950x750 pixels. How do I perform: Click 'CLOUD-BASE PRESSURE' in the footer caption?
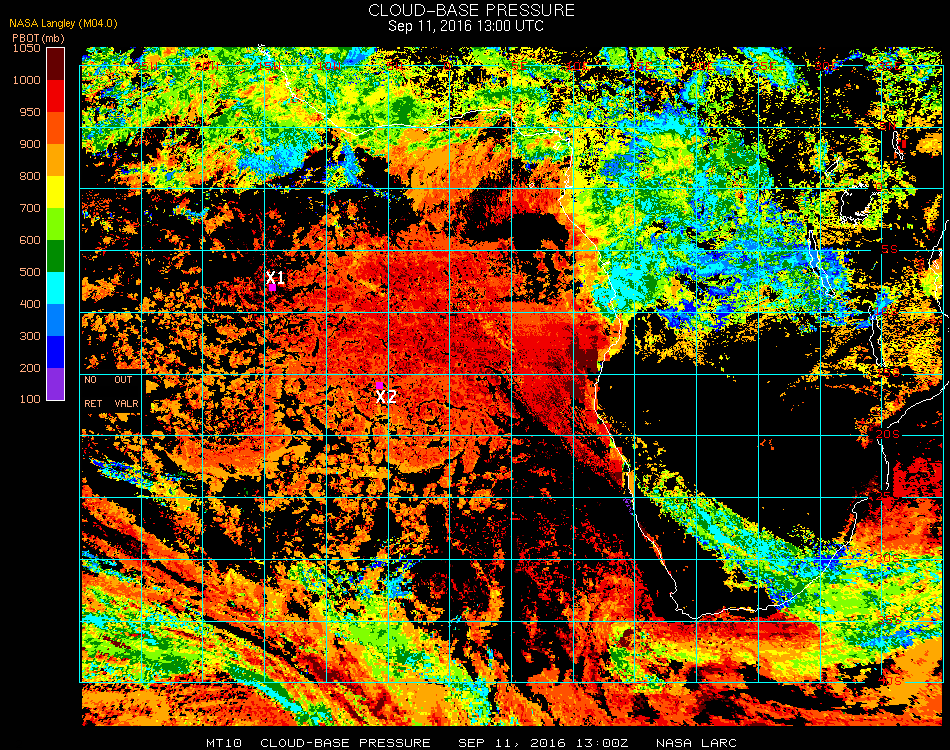pyautogui.click(x=345, y=743)
